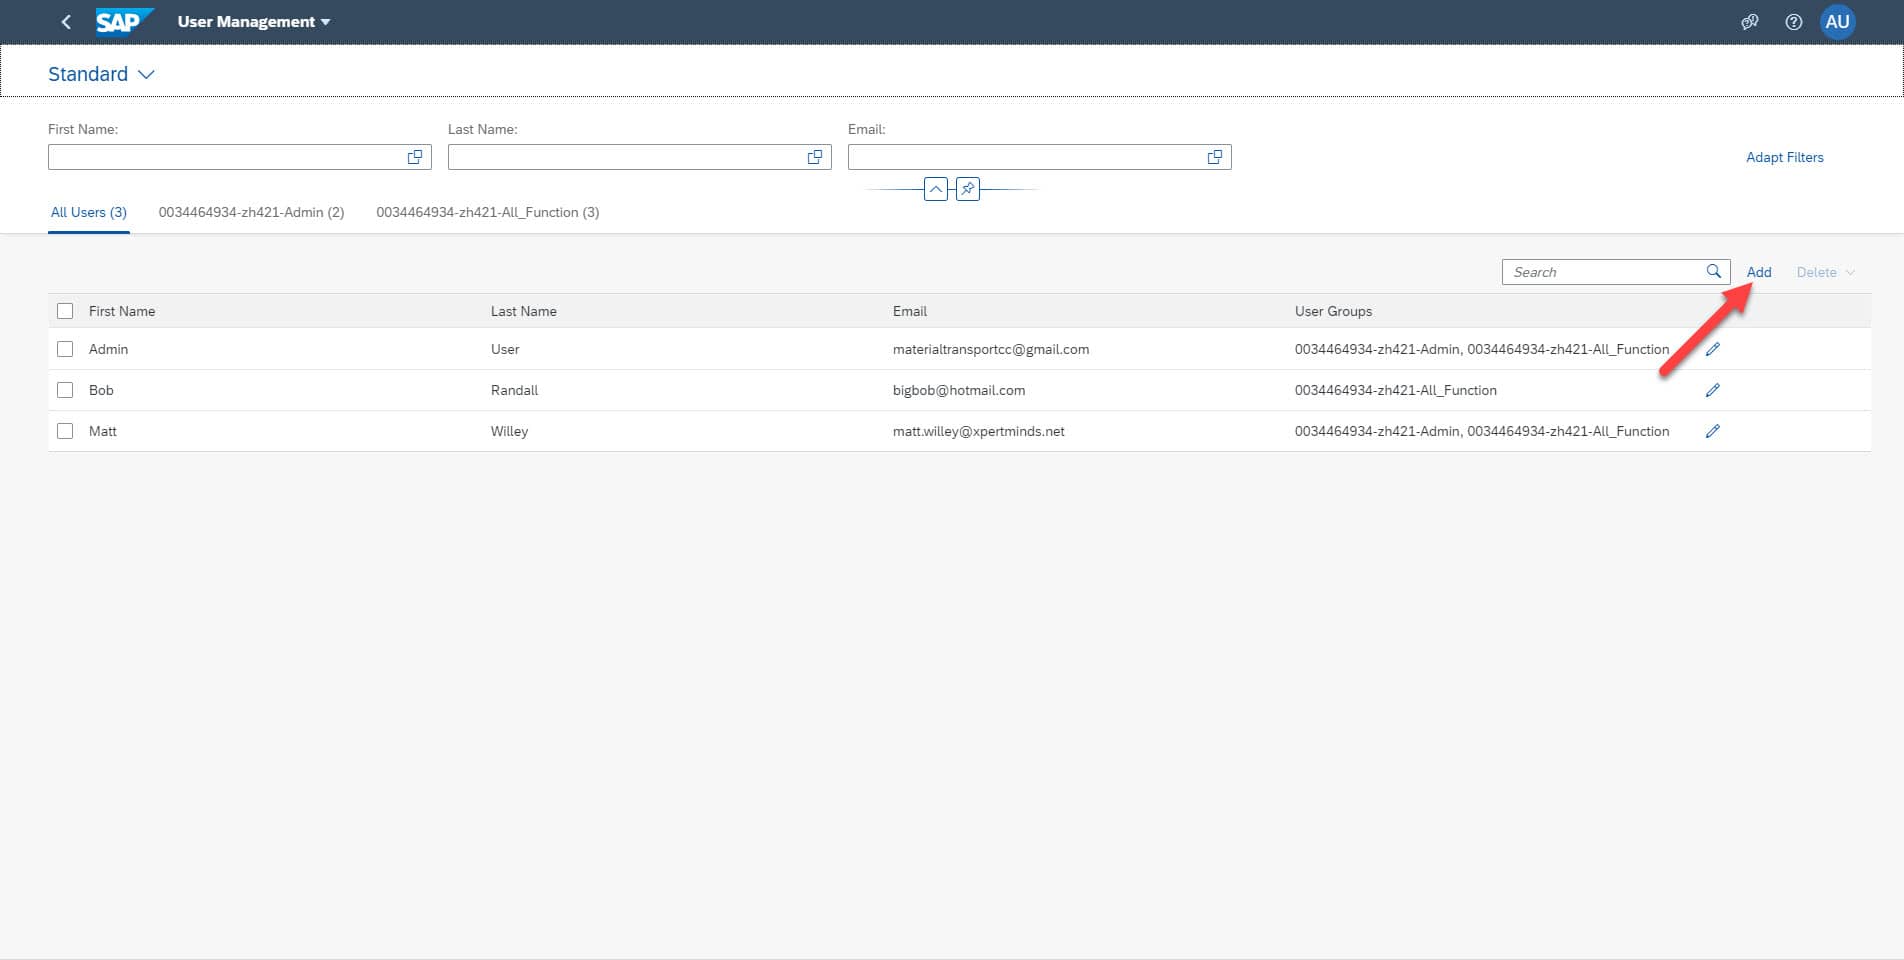Click first name Matt
This screenshot has width=1904, height=960.
click(x=103, y=431)
